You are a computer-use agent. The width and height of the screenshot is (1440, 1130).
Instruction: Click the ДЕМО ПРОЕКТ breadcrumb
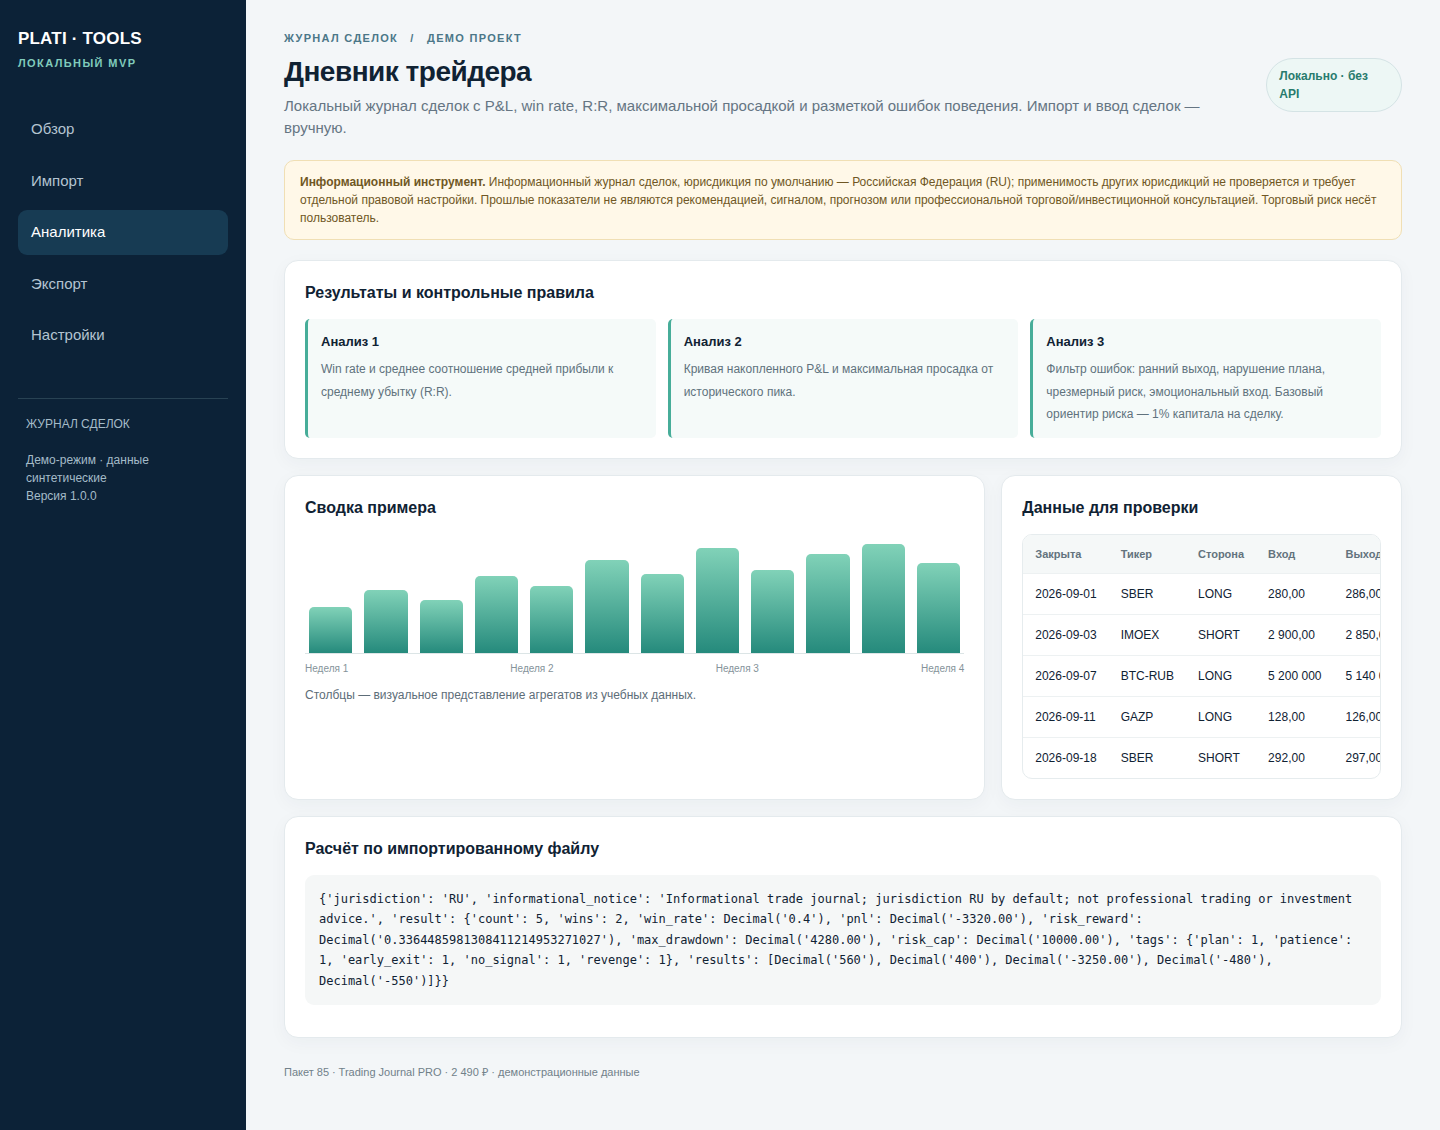(474, 38)
